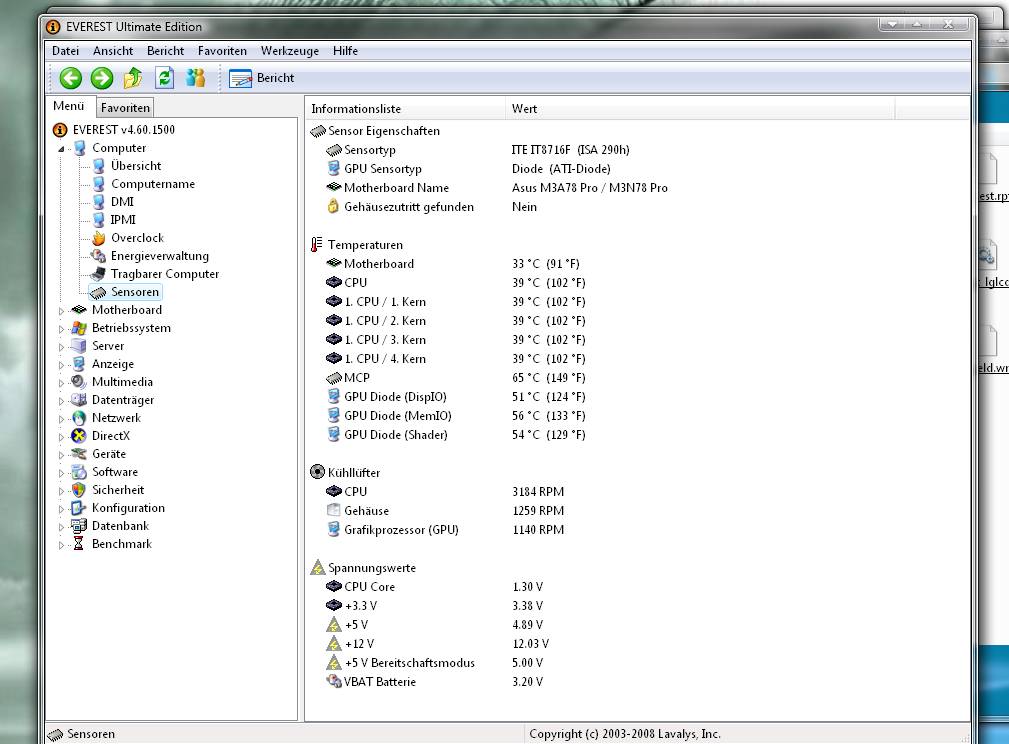This screenshot has width=1009, height=744.
Task: Select the +5 V Bereitschaftsmodus row
Action: coord(637,663)
